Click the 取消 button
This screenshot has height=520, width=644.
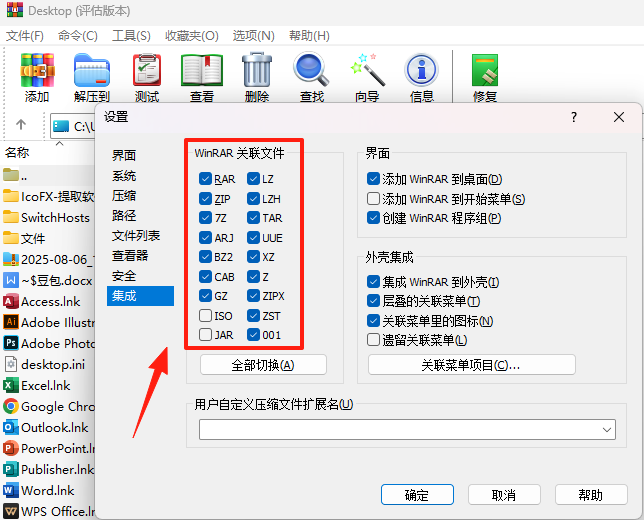click(x=504, y=495)
